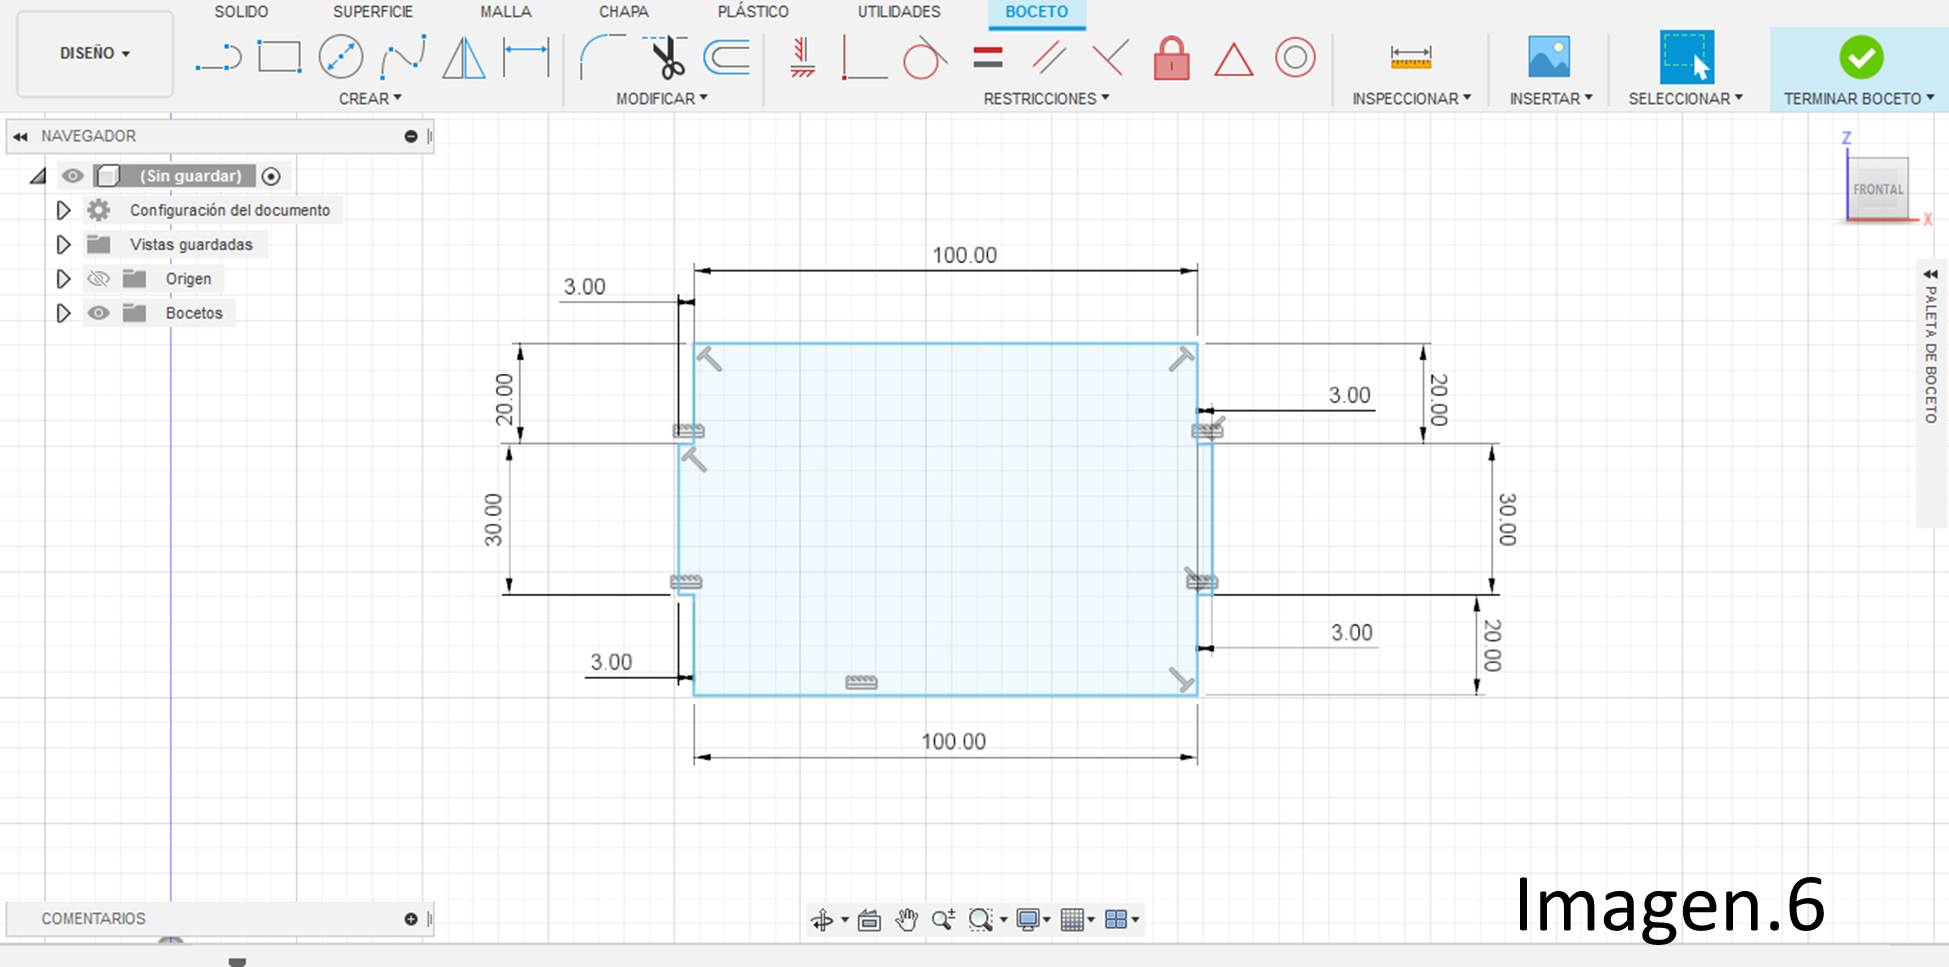Click the FRONTAL face of the view cube
1949x967 pixels.
[x=1877, y=189]
